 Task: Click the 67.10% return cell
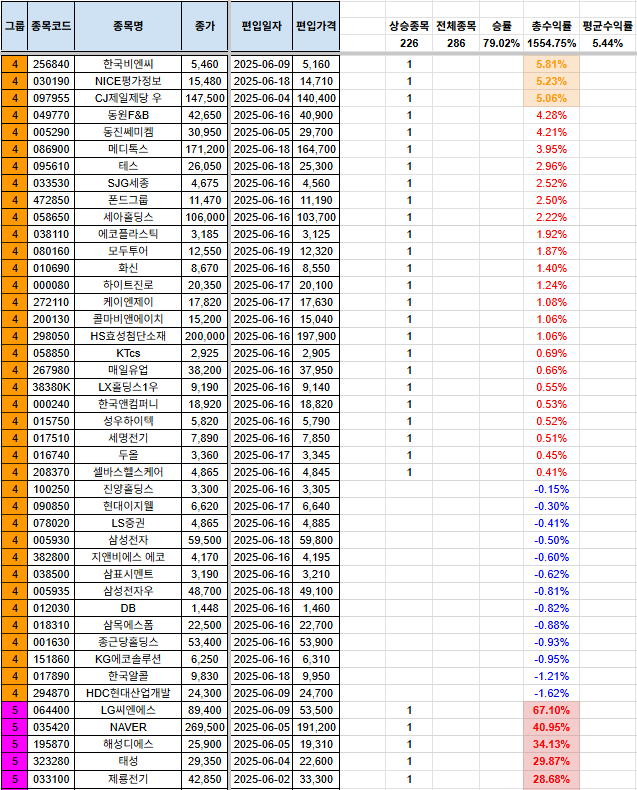[551, 710]
